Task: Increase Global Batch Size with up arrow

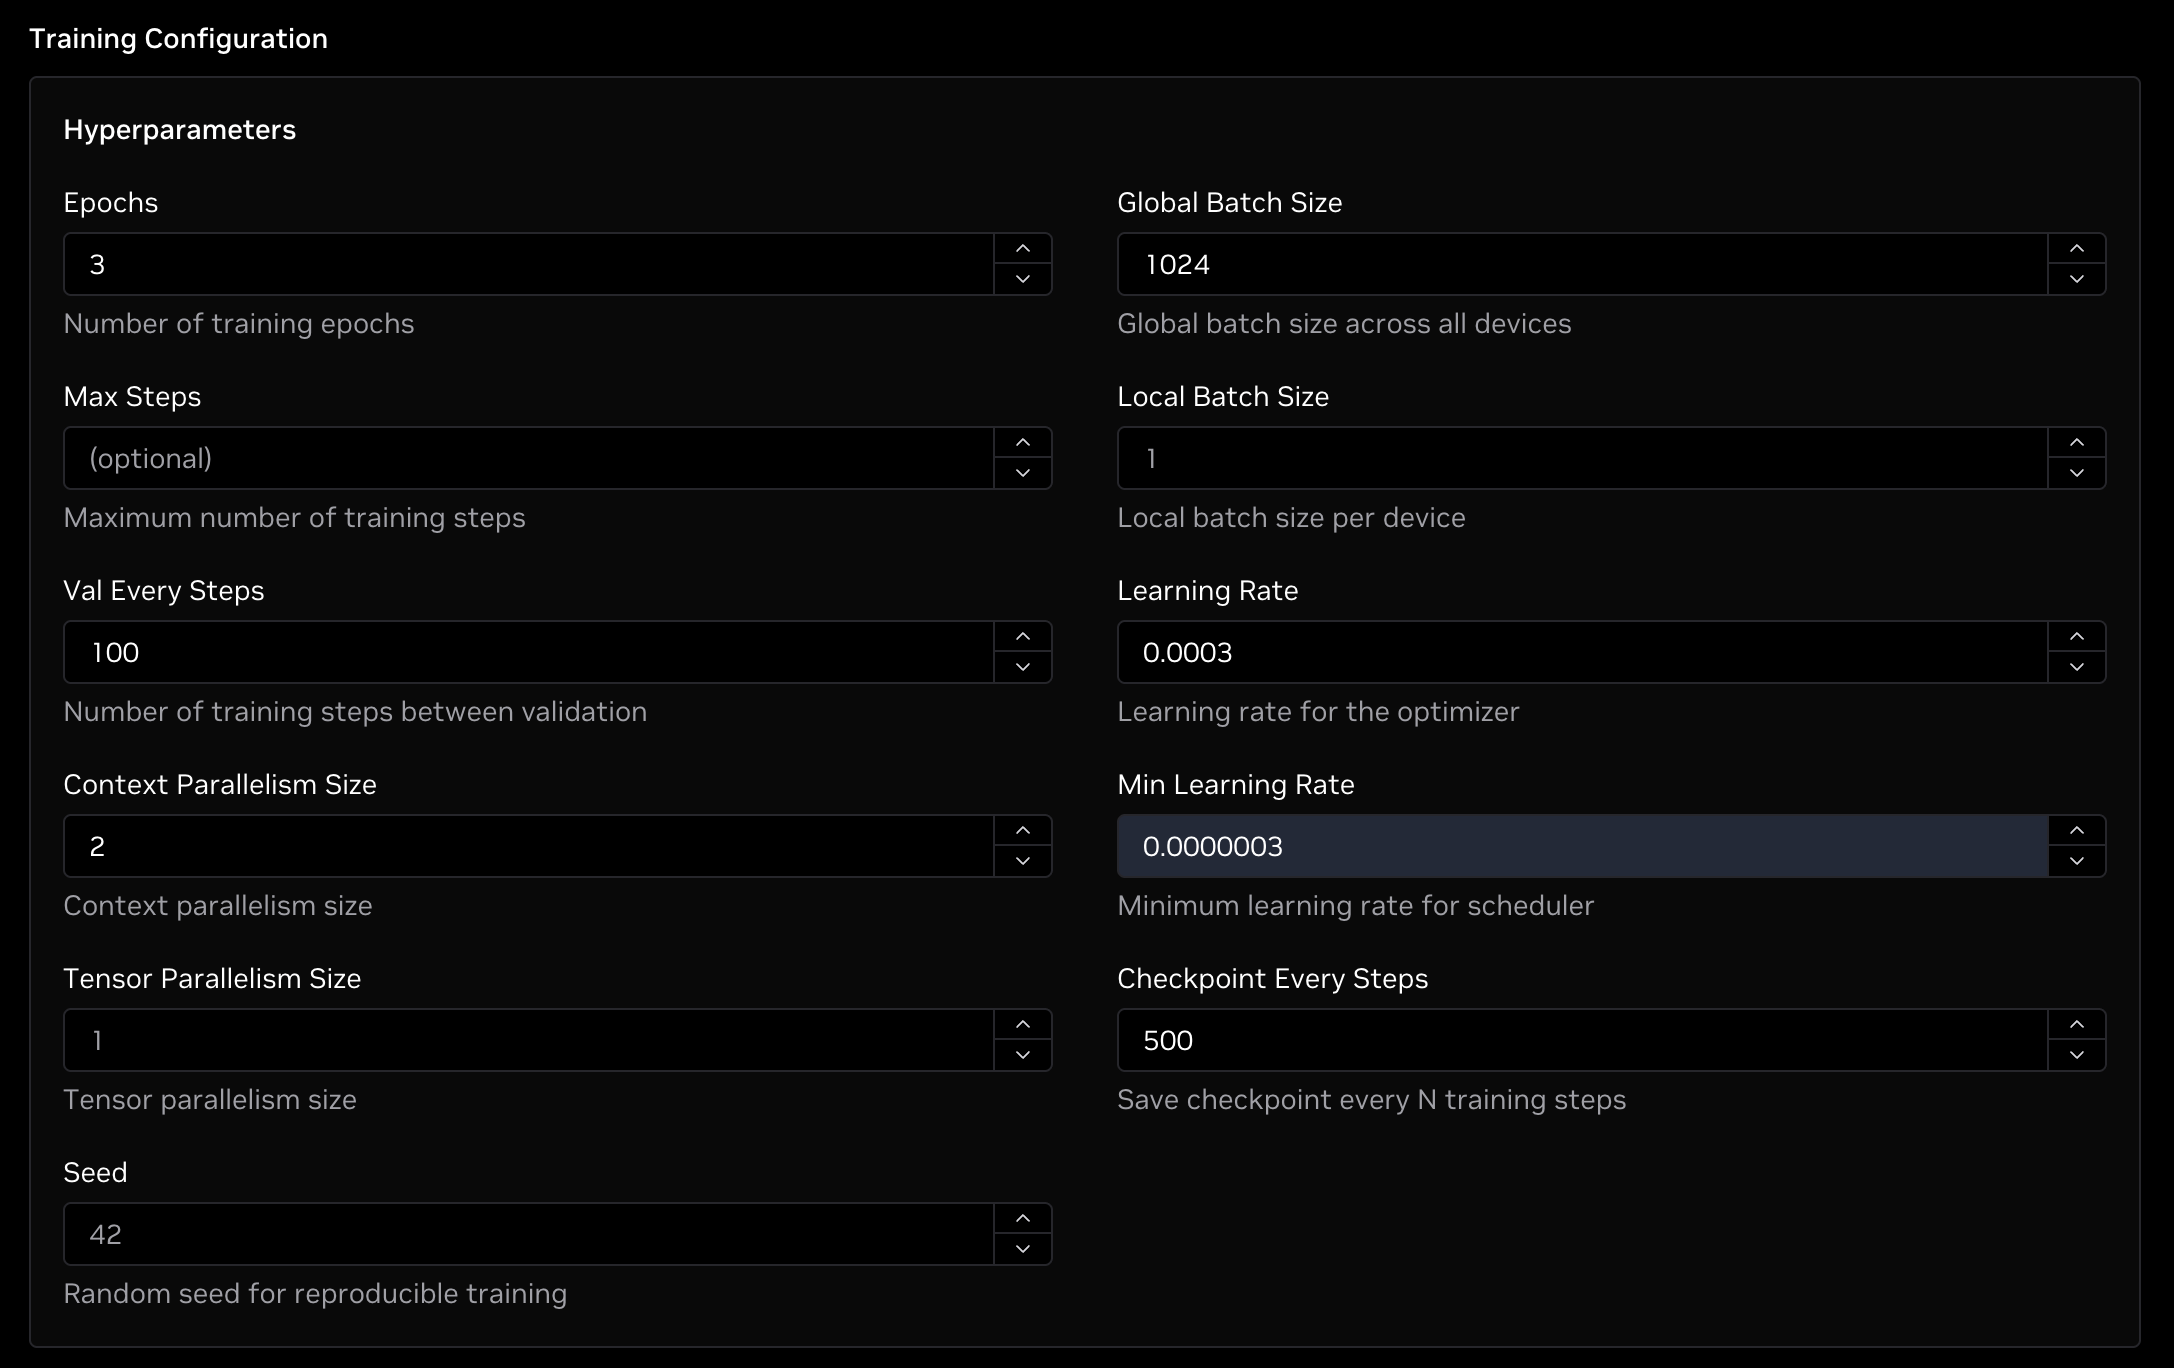Action: [x=2076, y=249]
